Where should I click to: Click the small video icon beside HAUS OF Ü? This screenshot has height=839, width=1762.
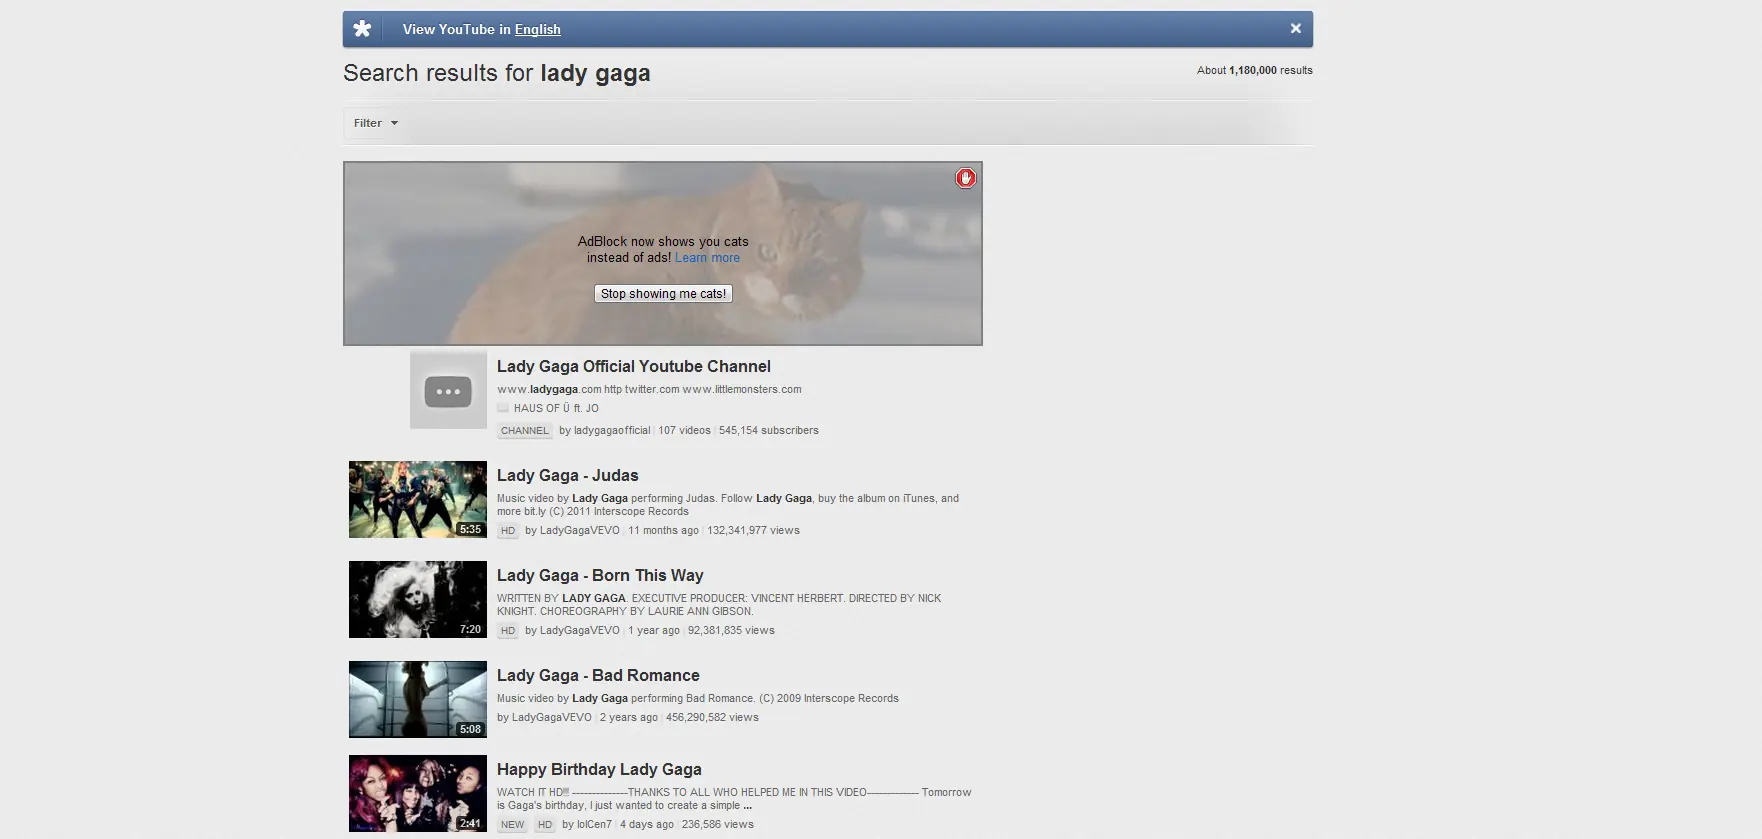503,408
